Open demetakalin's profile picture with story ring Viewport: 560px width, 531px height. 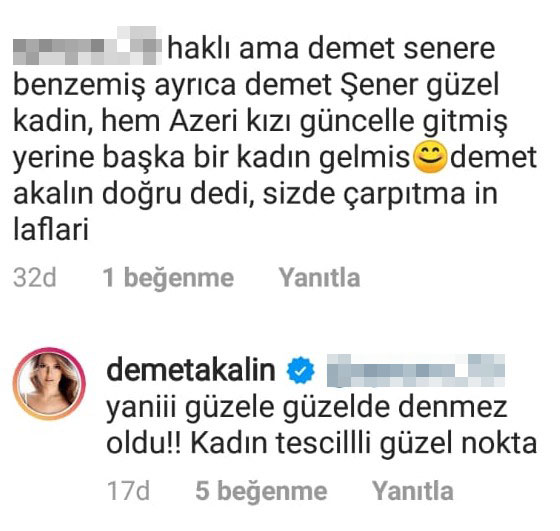(49, 384)
